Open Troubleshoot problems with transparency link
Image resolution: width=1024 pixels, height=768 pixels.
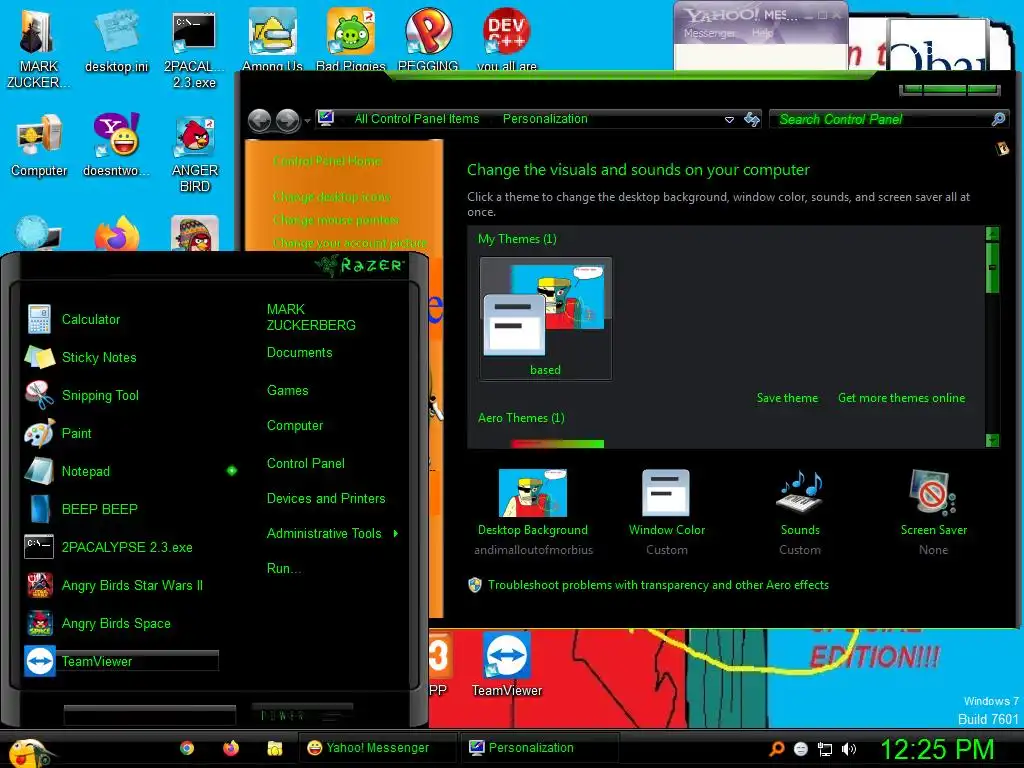[x=658, y=585]
